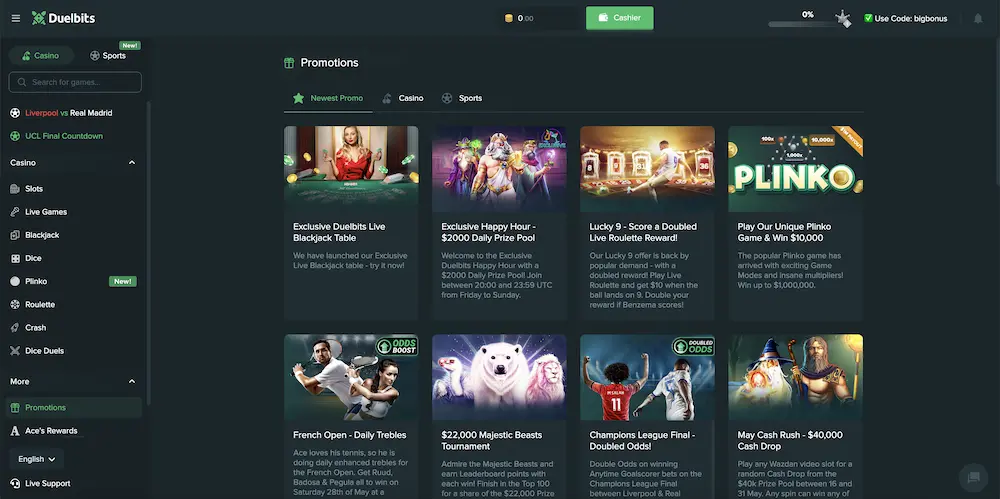Open Majestic Beasts Tournament thumbnail
Screen dimensions: 1000x499
tap(499, 377)
